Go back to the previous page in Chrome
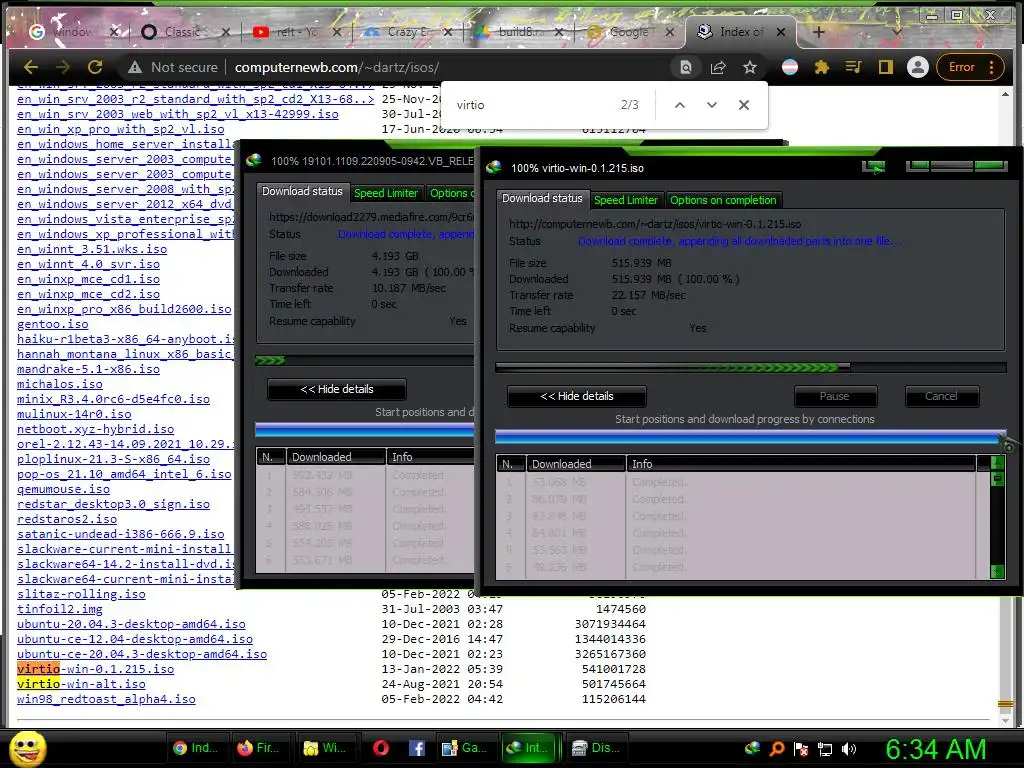Screen dimensions: 1024x768 pos(31,67)
